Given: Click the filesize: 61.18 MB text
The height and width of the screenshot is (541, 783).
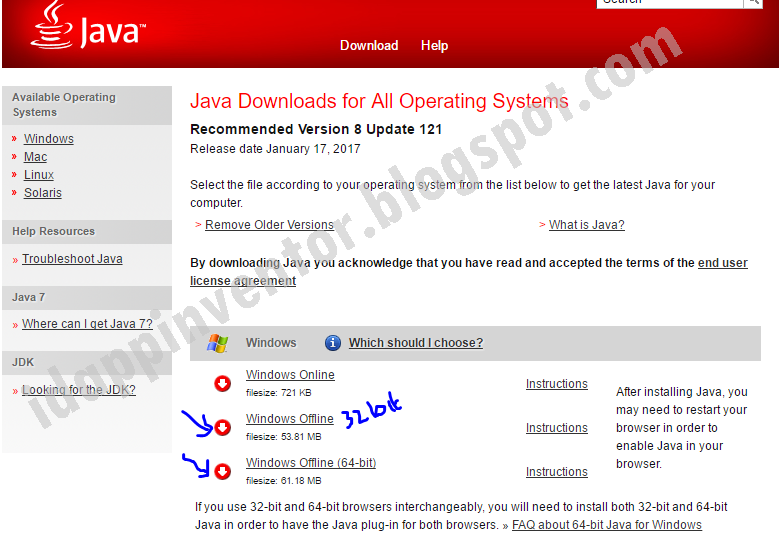Looking at the screenshot, I should coord(284,481).
